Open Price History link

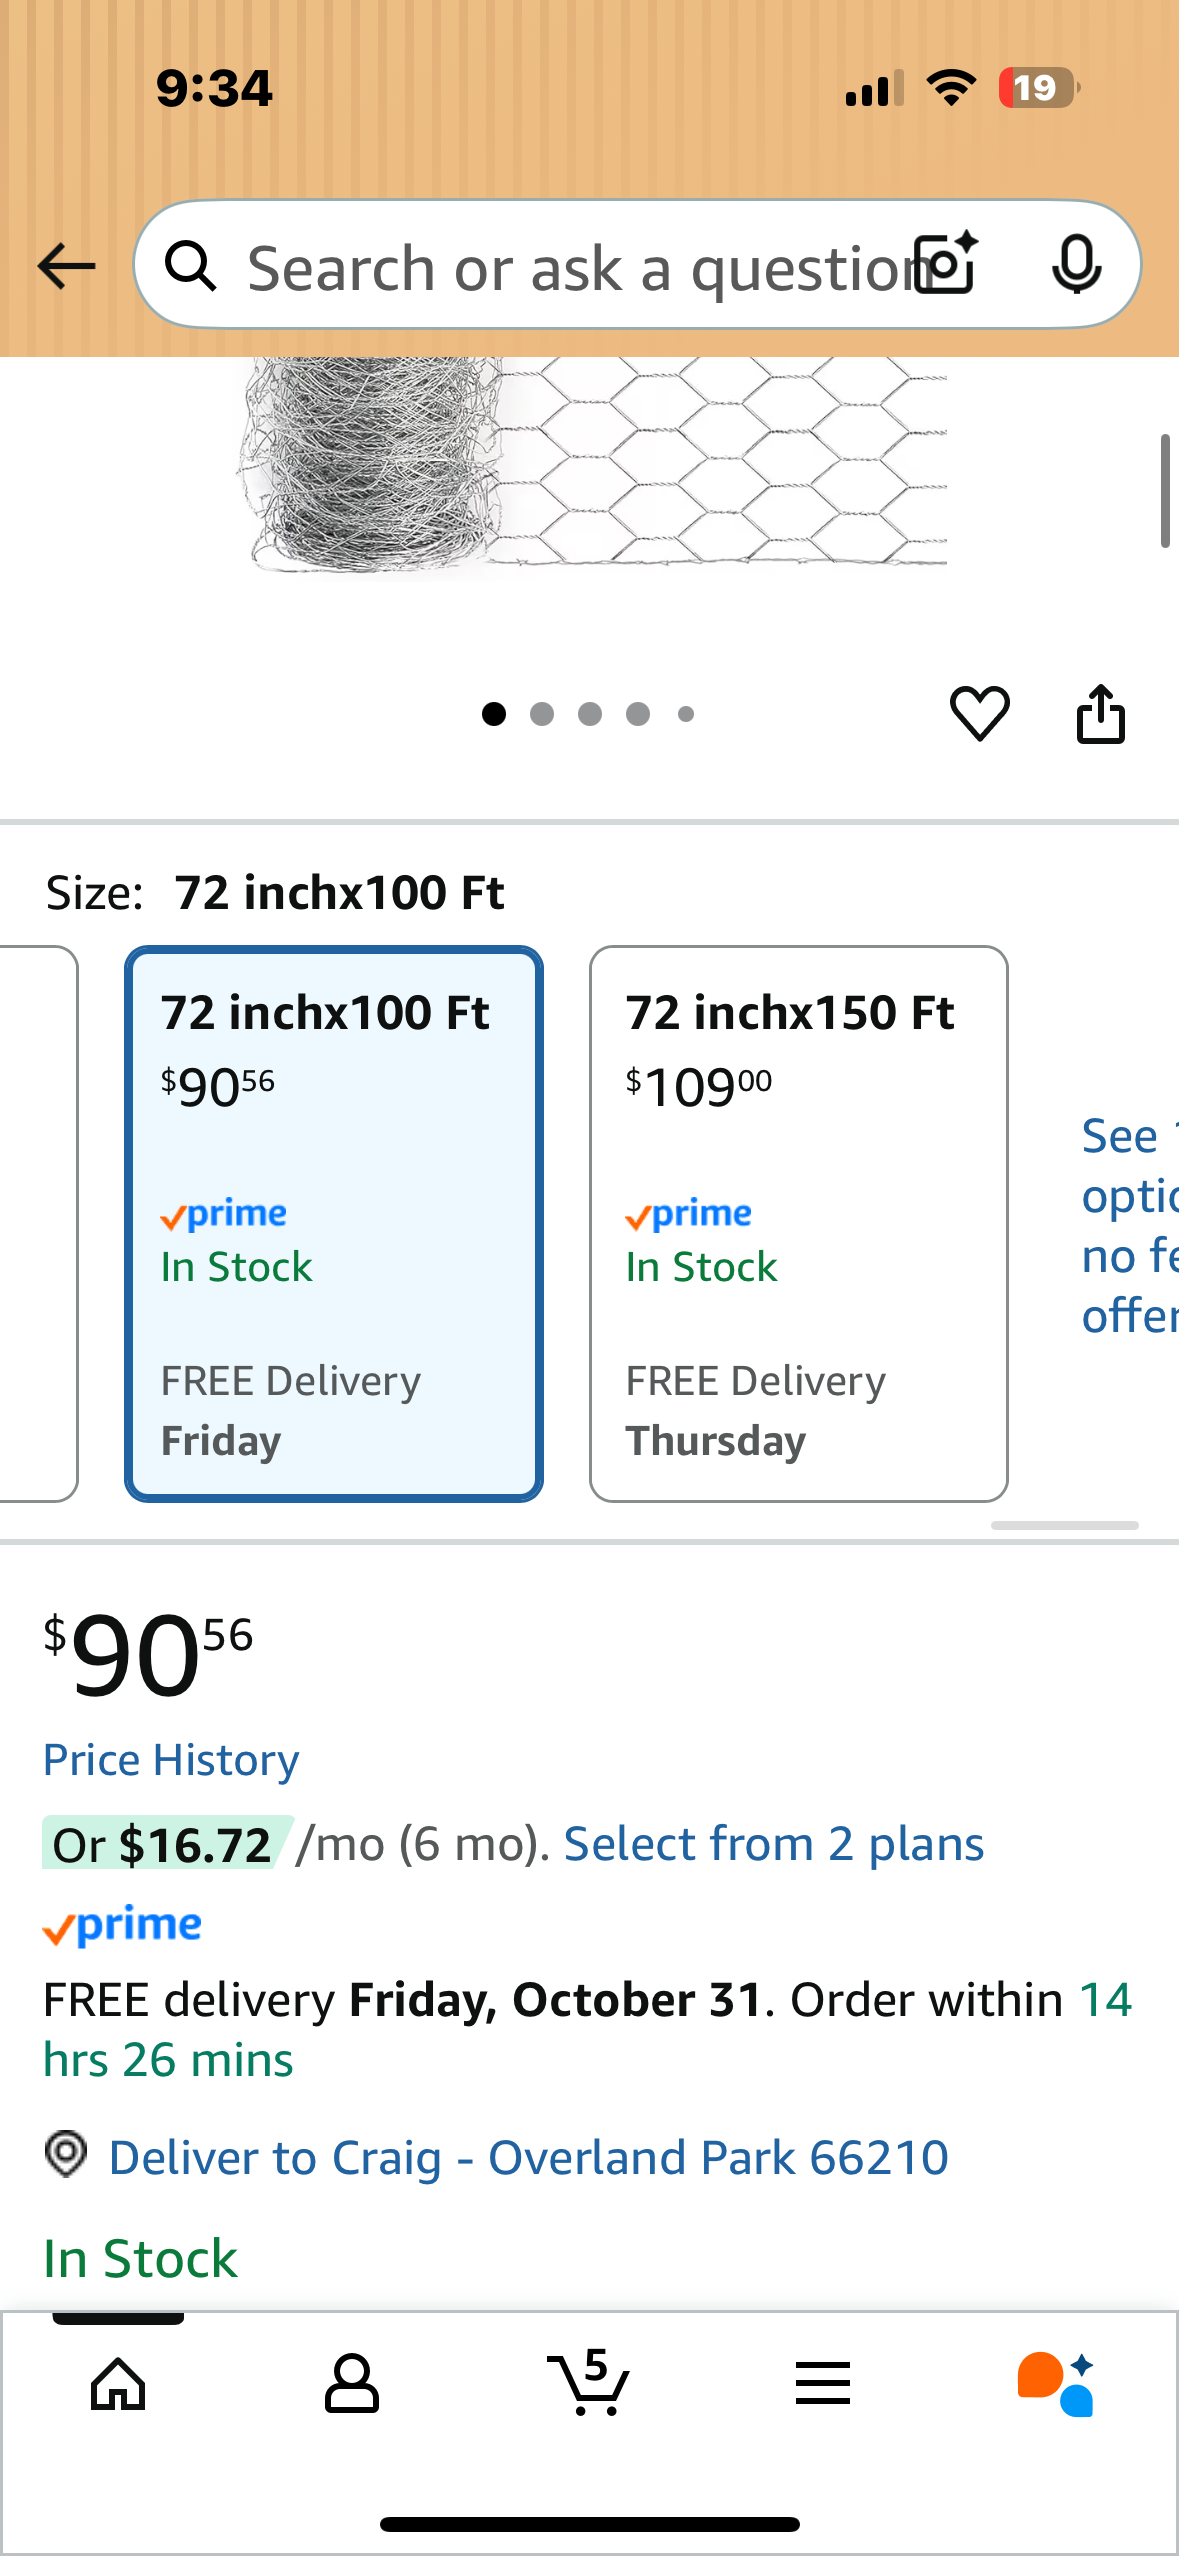(171, 1760)
